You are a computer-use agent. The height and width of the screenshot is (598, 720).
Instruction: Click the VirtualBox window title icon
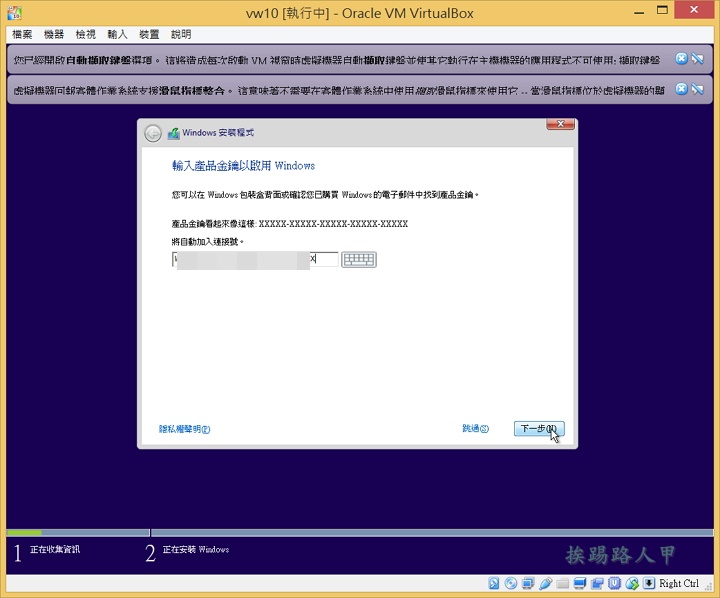[14, 13]
